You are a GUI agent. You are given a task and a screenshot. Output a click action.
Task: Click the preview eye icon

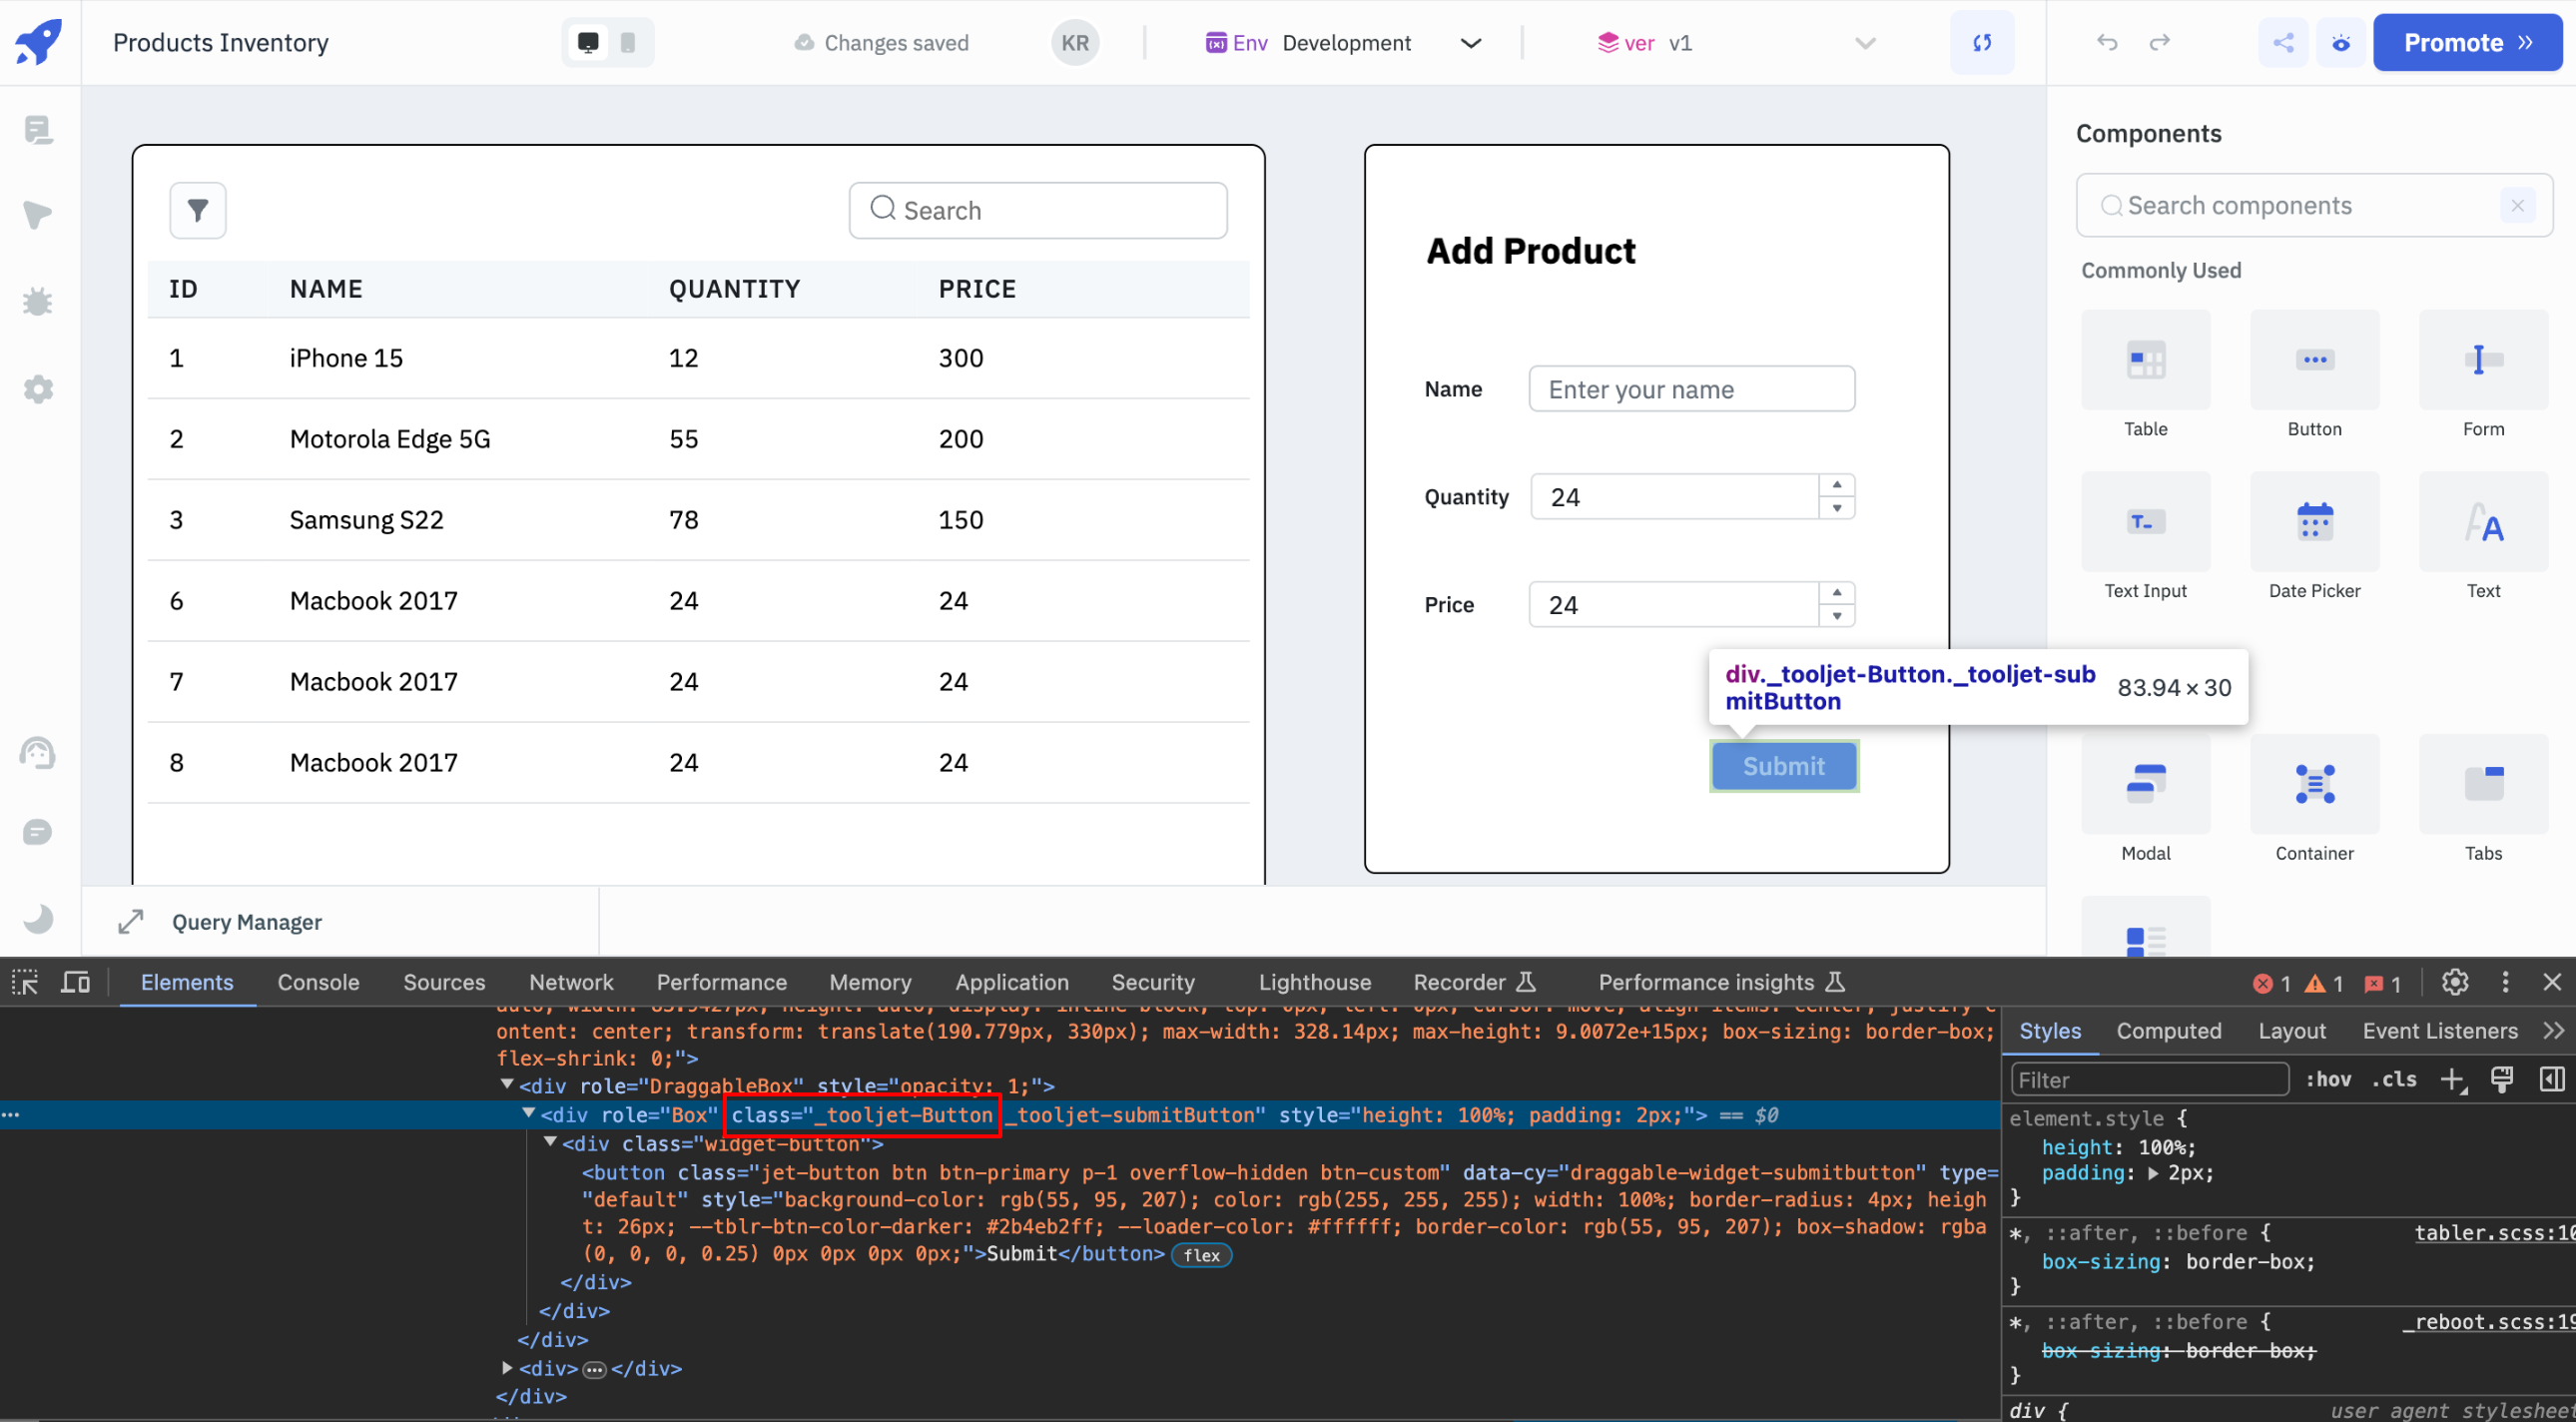2341,43
